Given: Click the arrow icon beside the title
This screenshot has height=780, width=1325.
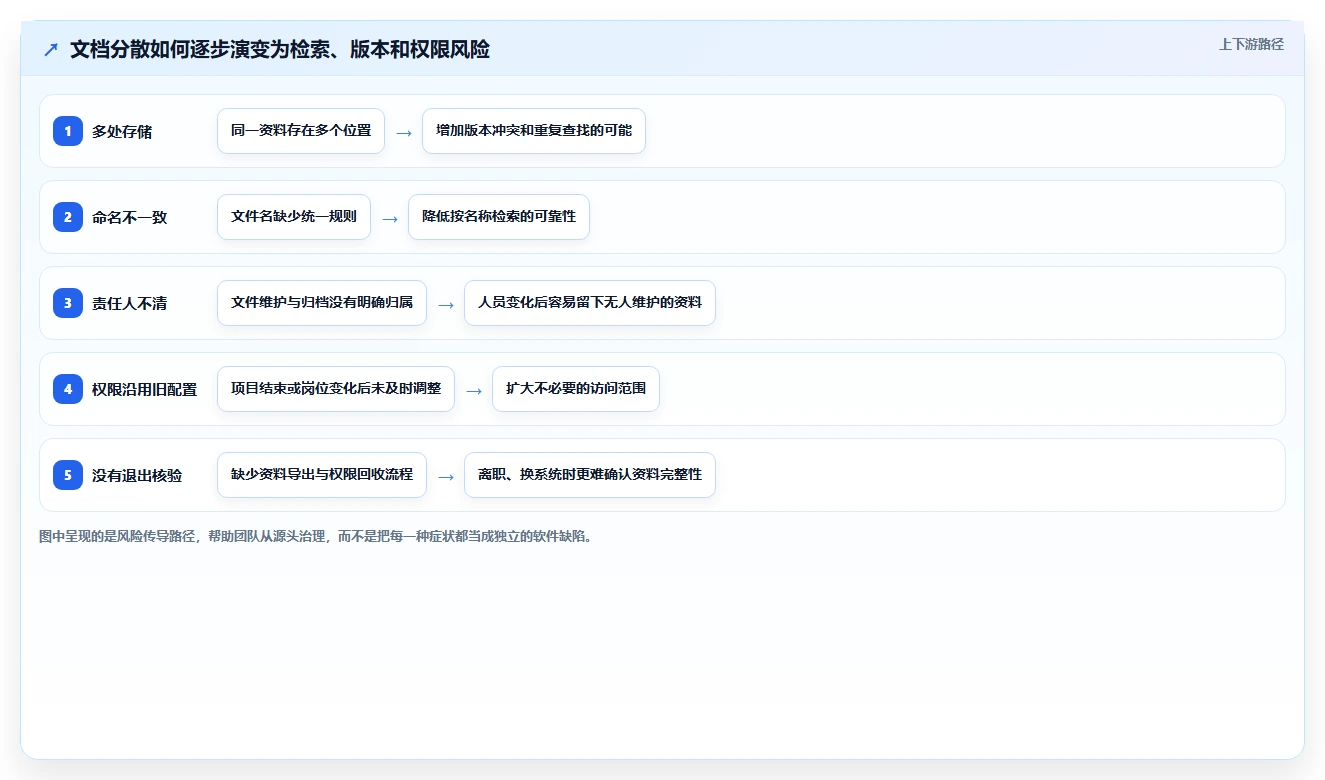Looking at the screenshot, I should (51, 49).
